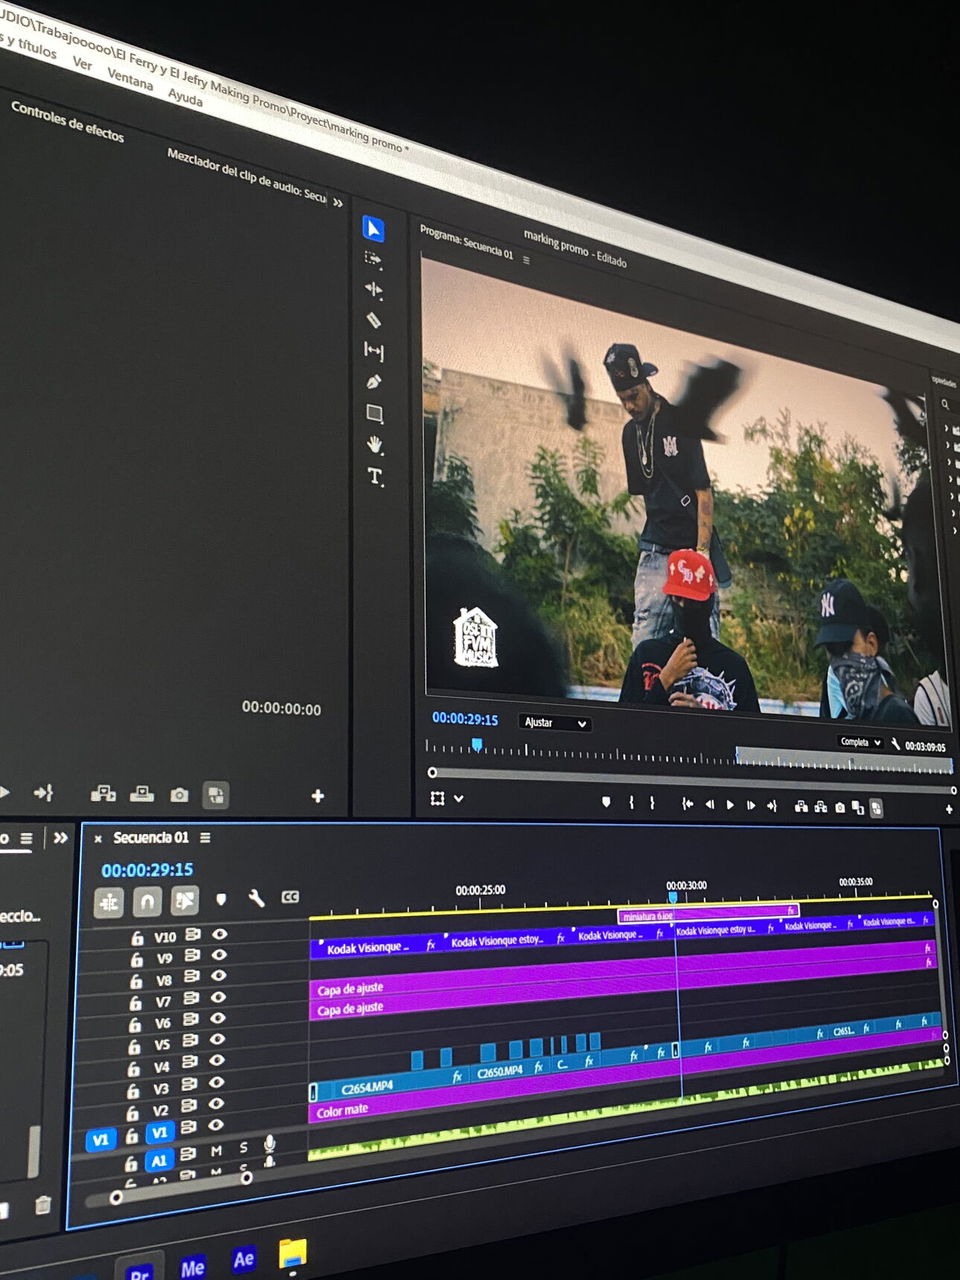The width and height of the screenshot is (960, 1280).
Task: Click Program monitor playhead on time ruler
Action: click(477, 744)
